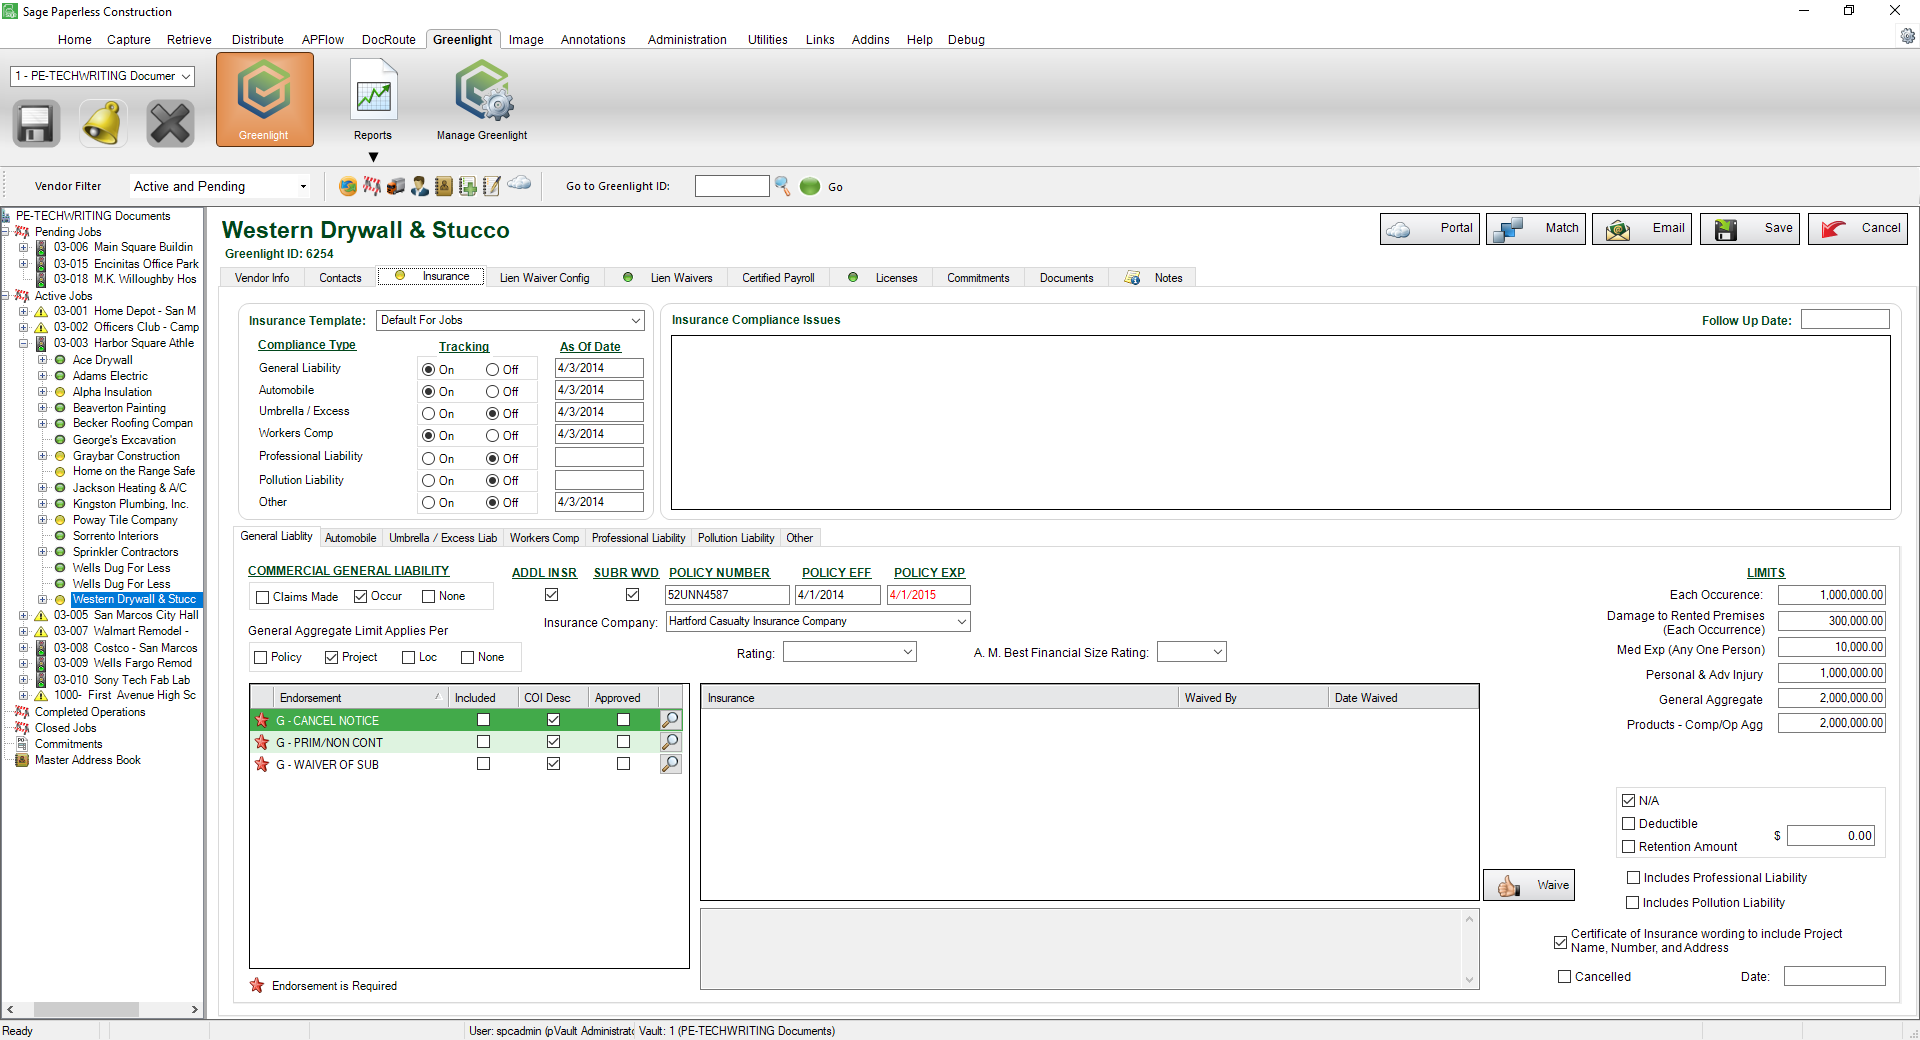
Task: Click the Policy Number field
Action: point(727,595)
